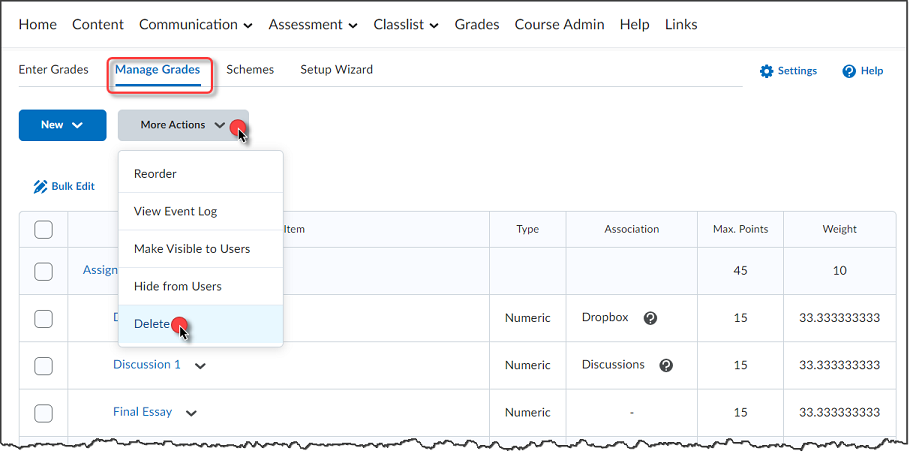Click the Discussions association info icon
This screenshot has width=910, height=454.
666,365
